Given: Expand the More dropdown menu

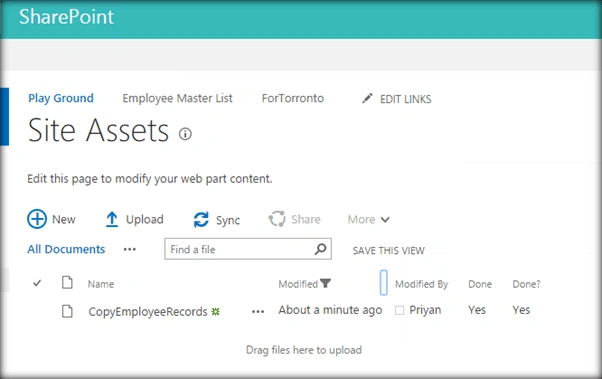Looking at the screenshot, I should [x=369, y=219].
